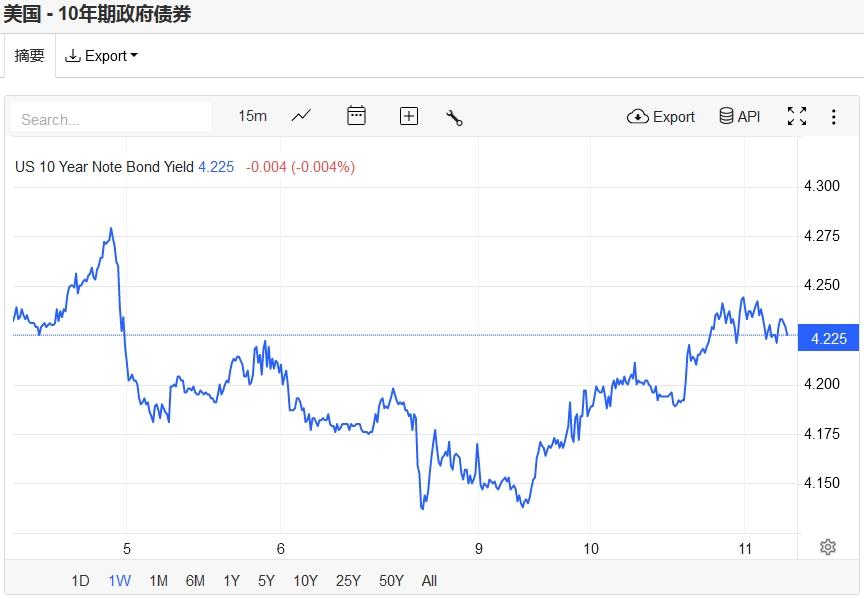This screenshot has width=864, height=599.
Task: Expand the Export dropdown beside 摘要
Action: (x=101, y=56)
